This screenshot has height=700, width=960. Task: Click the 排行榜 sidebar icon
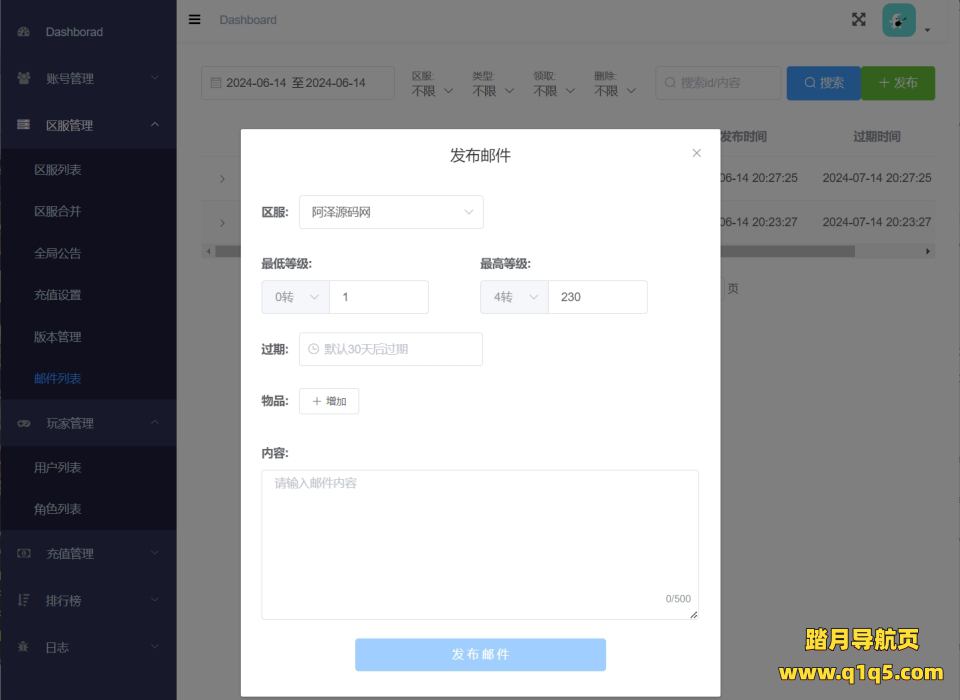(24, 600)
